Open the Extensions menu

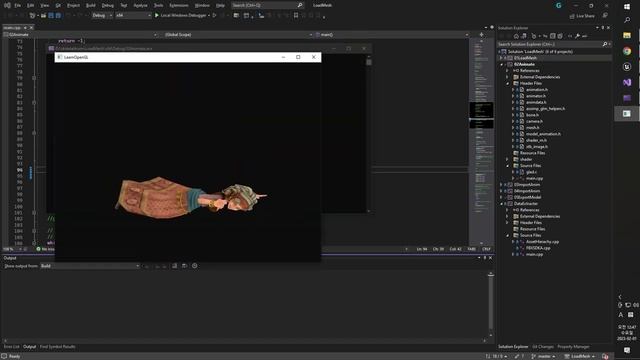(x=179, y=5)
